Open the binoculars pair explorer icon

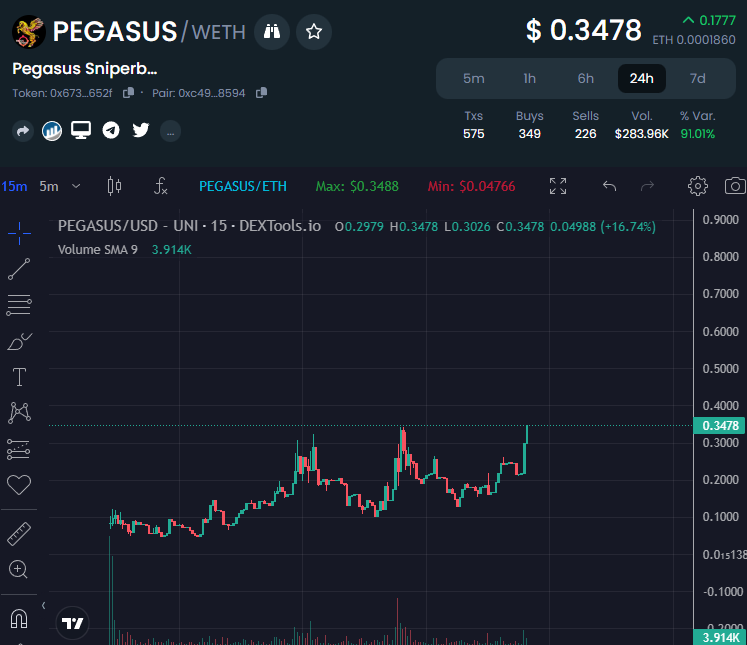(272, 32)
